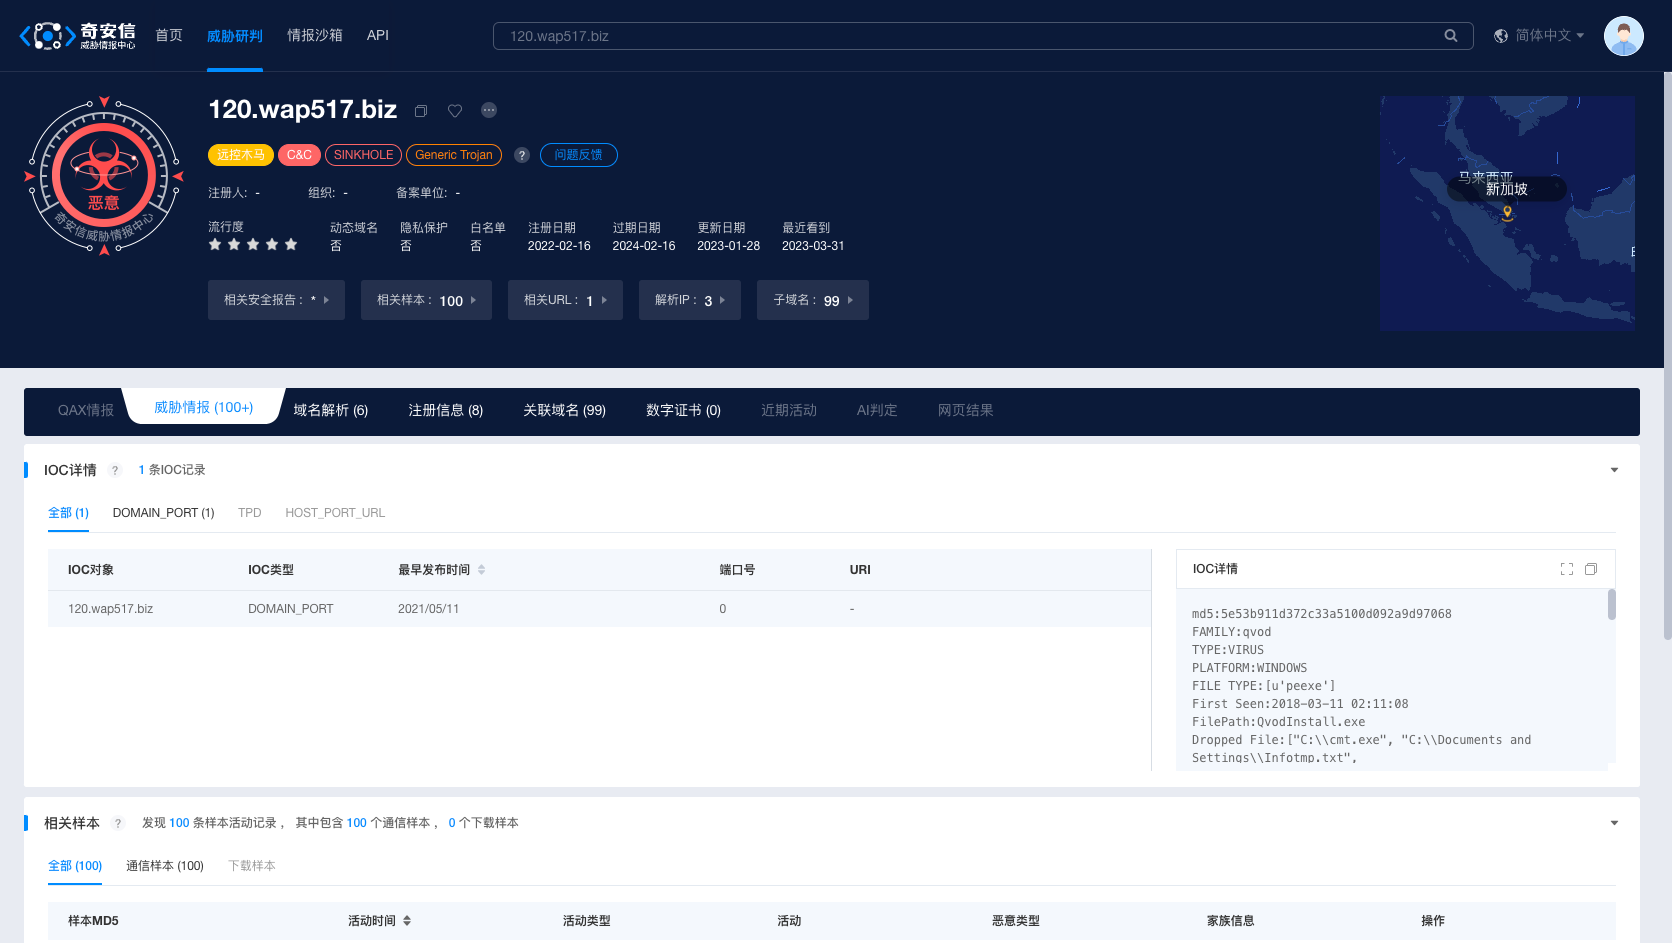Click the Singapore location pin on map
1672x943 pixels.
(x=1508, y=213)
